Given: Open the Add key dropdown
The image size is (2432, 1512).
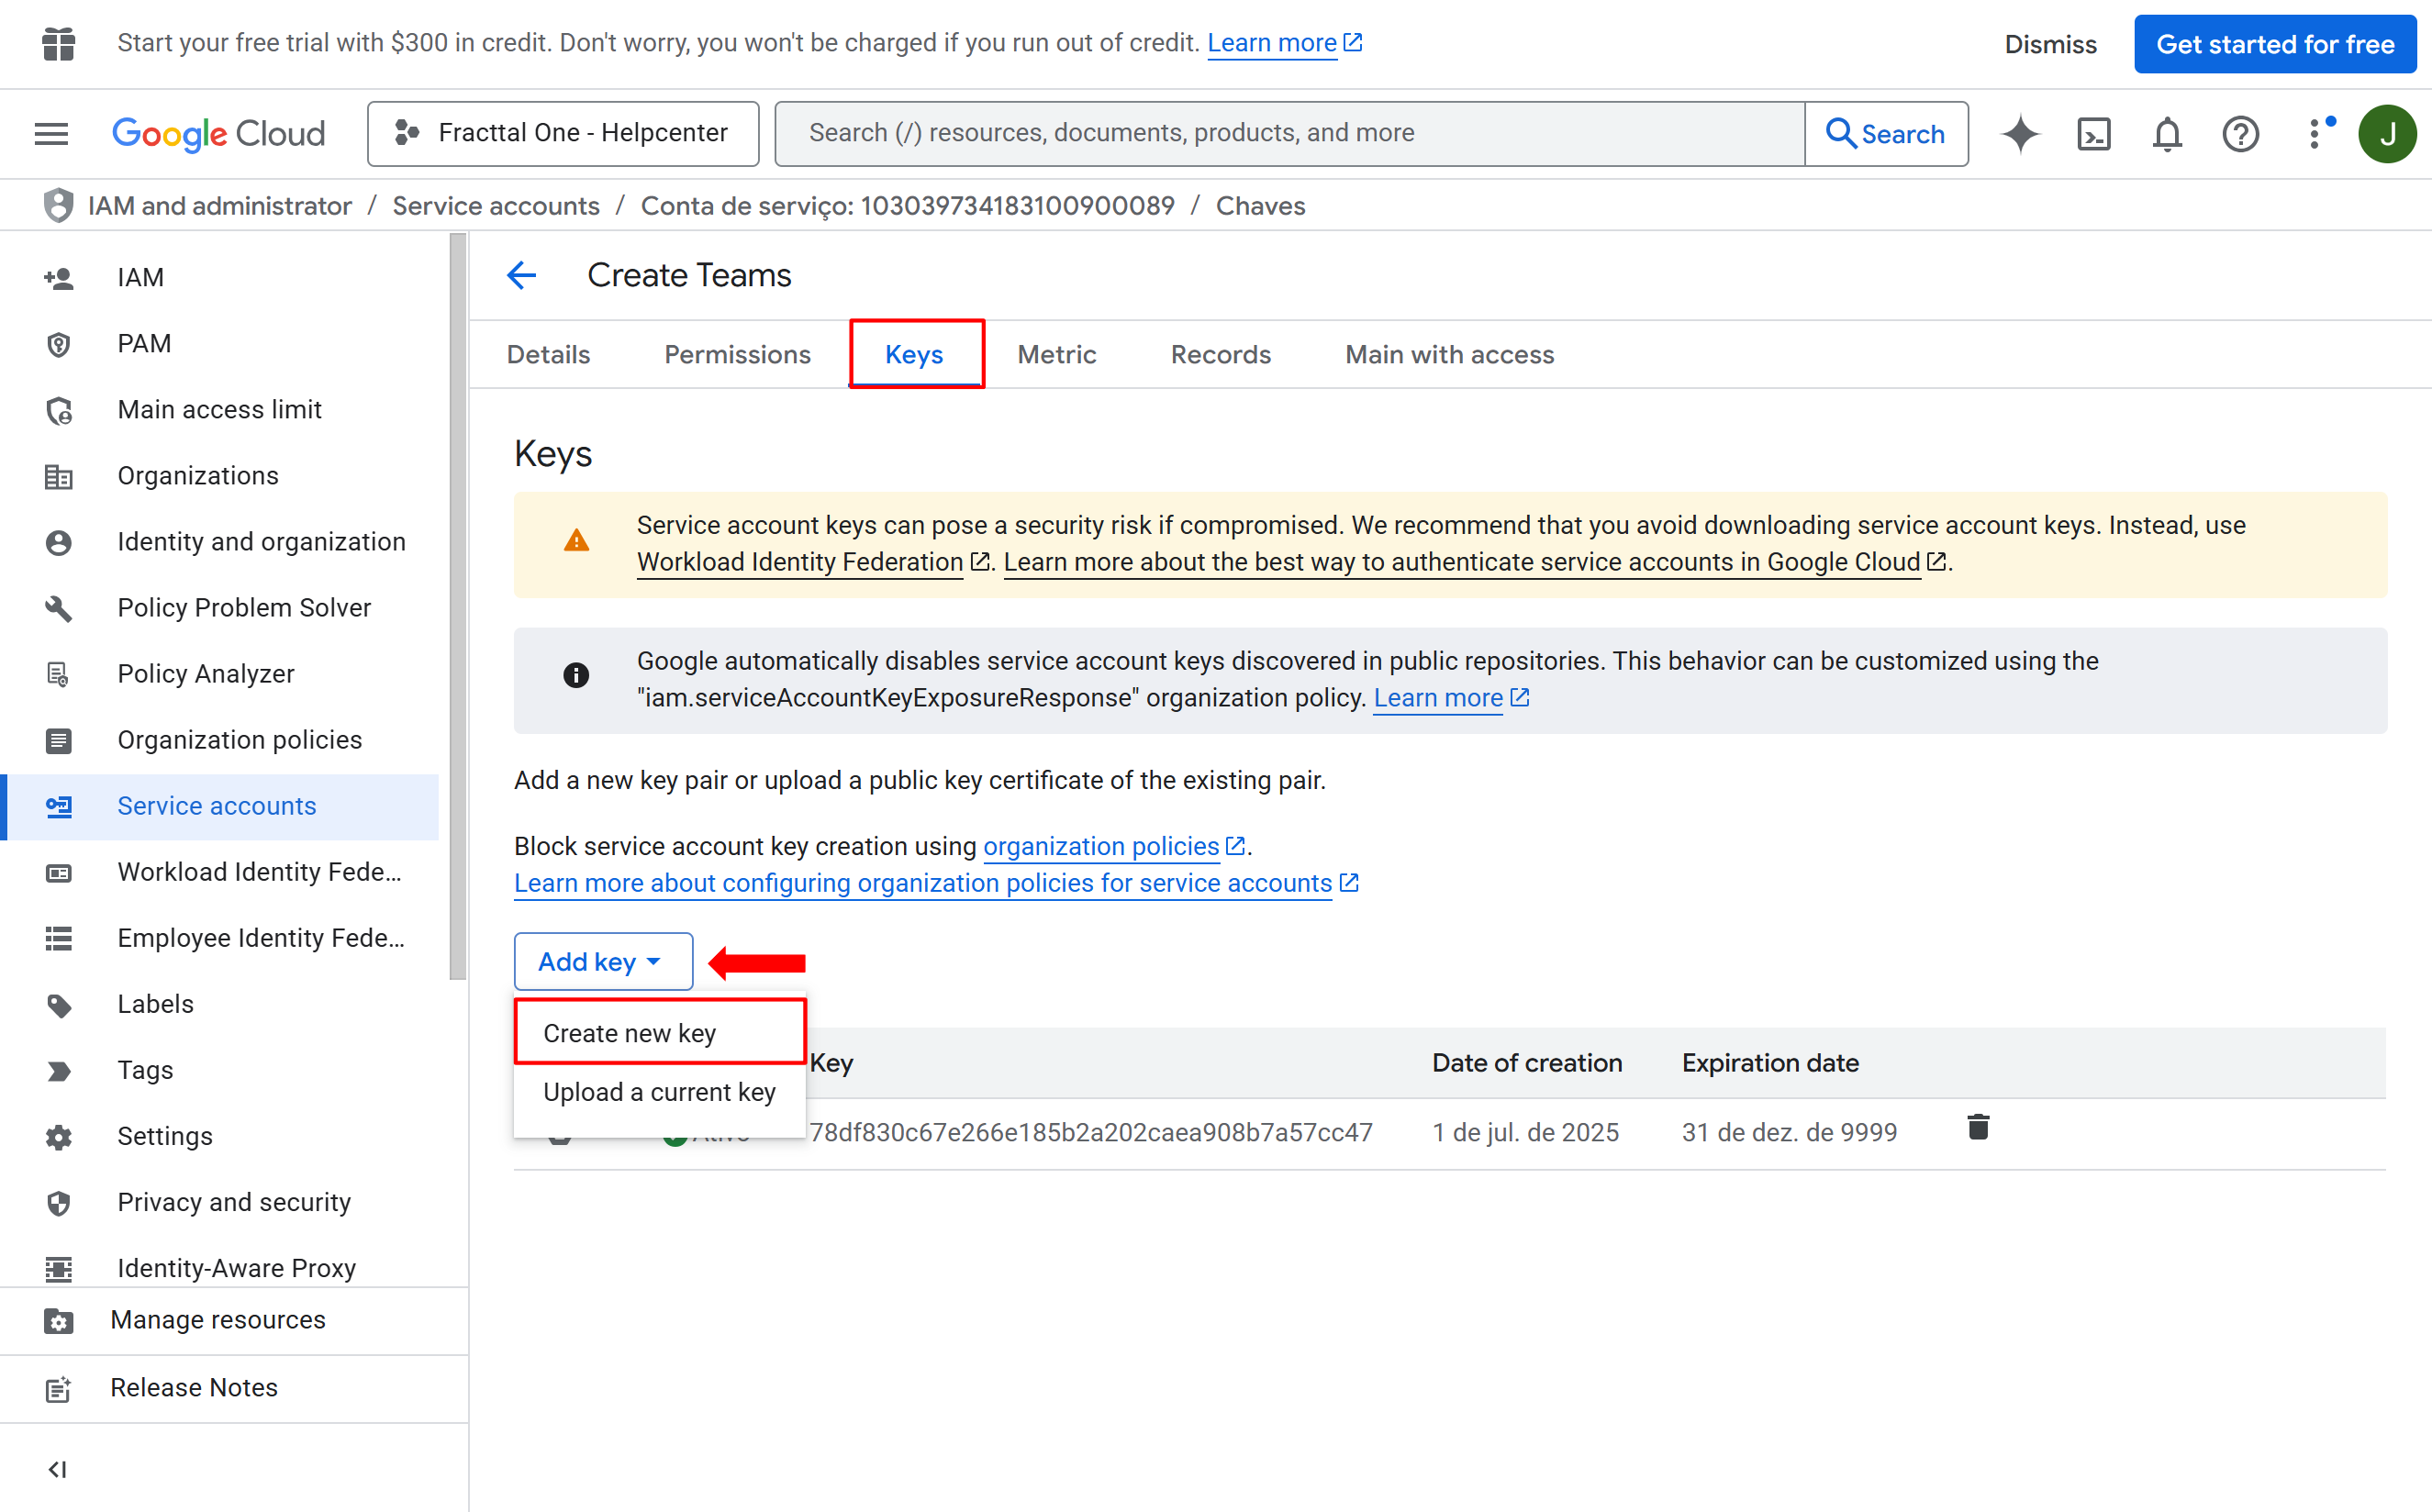Looking at the screenshot, I should tap(602, 961).
